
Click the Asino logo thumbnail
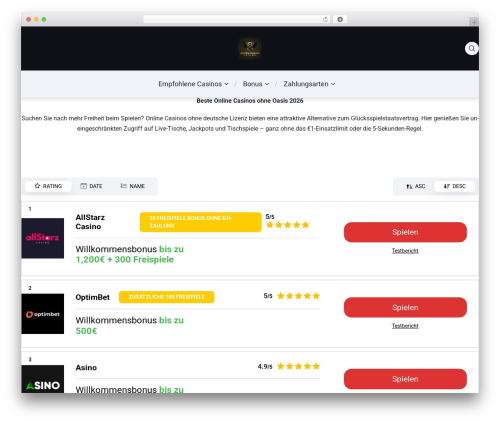43,379
